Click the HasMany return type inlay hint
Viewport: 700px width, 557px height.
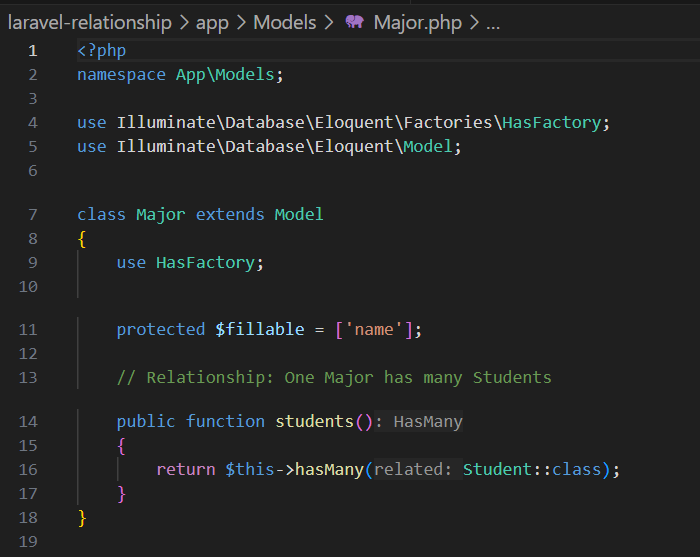pos(427,421)
